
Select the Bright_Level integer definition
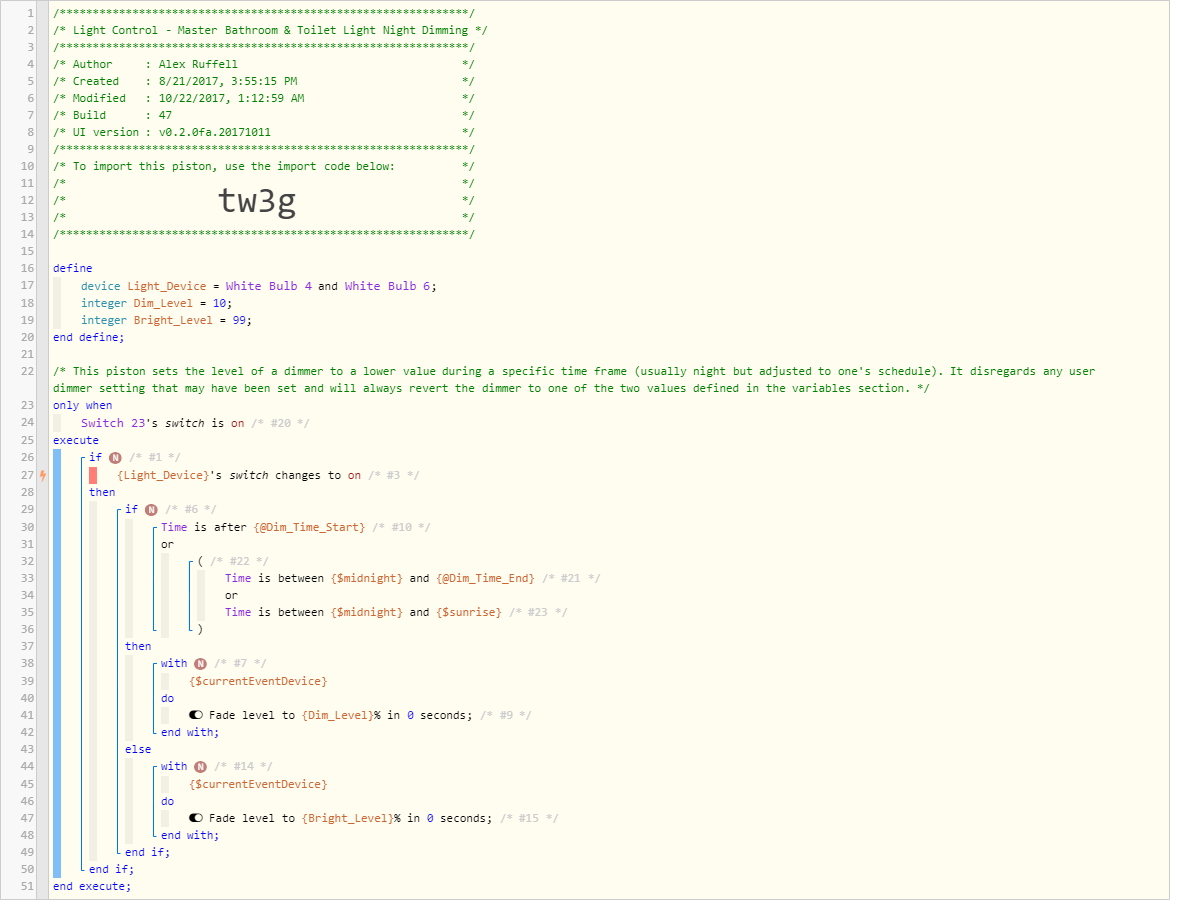pos(166,321)
